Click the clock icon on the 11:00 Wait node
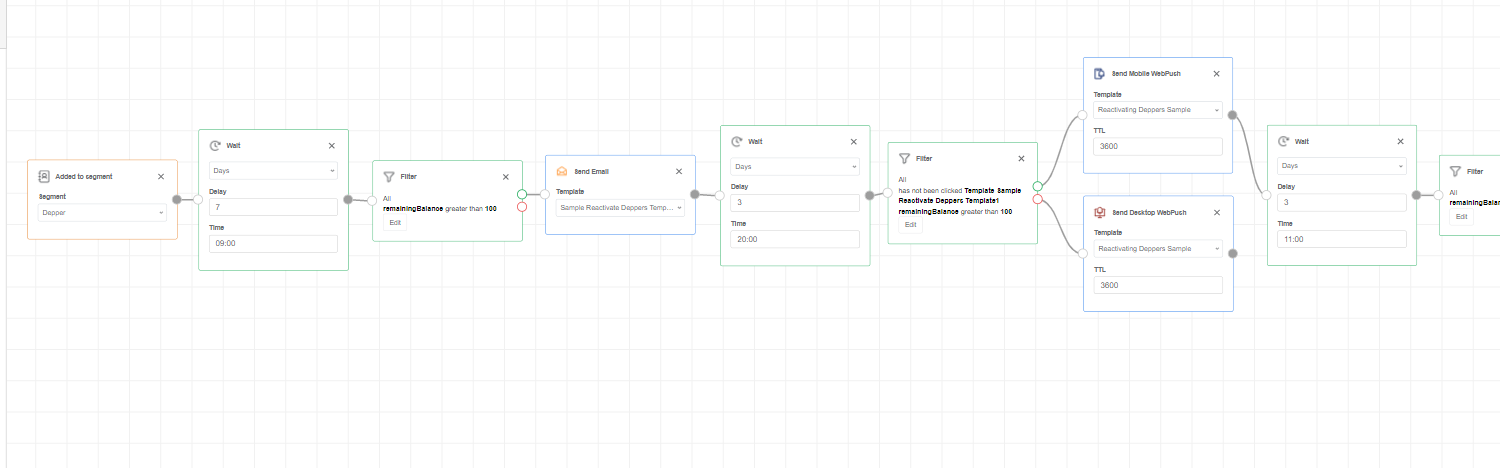This screenshot has width=1500, height=468. coord(1283,141)
